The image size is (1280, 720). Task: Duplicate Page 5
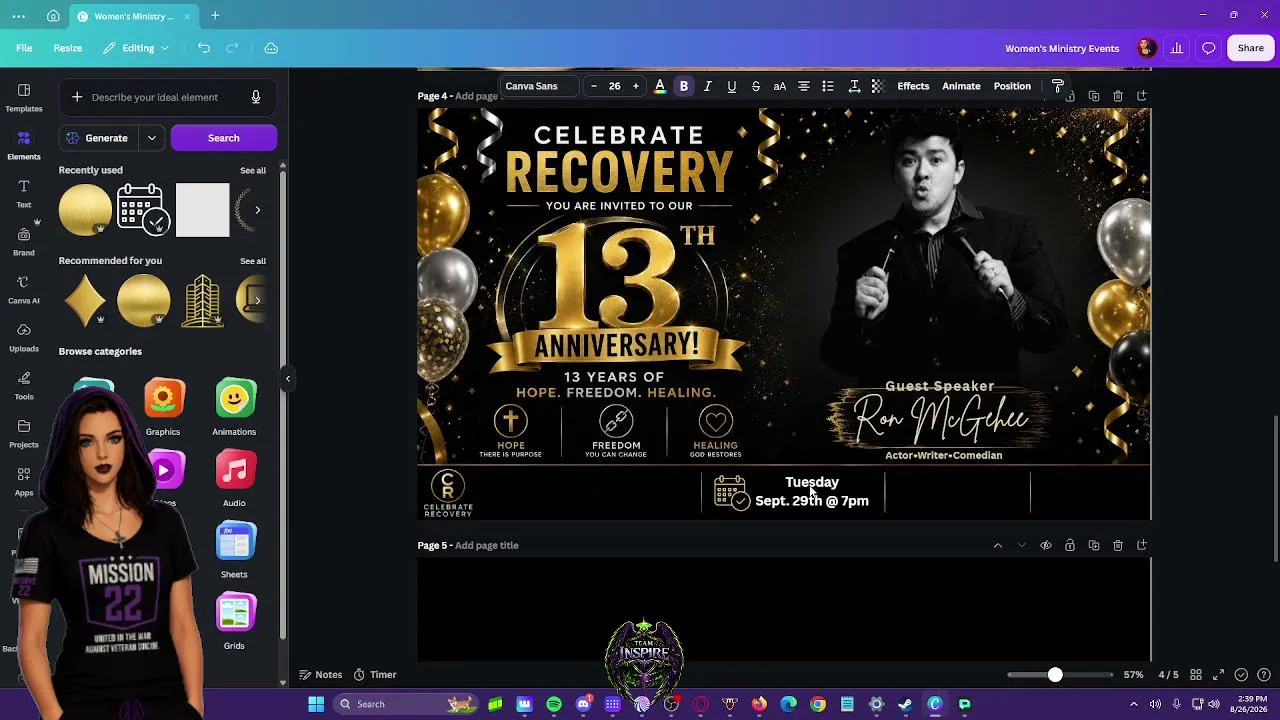[x=1094, y=545]
